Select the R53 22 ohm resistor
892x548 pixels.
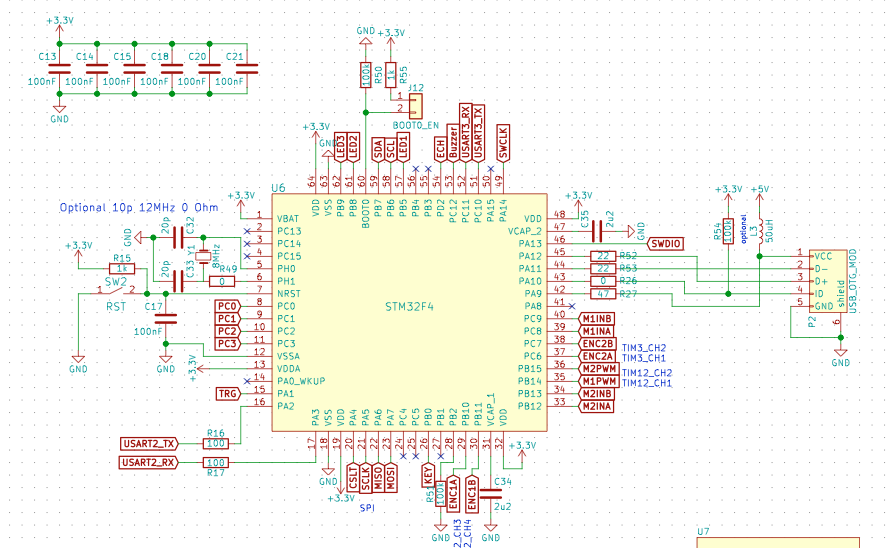coord(603,269)
